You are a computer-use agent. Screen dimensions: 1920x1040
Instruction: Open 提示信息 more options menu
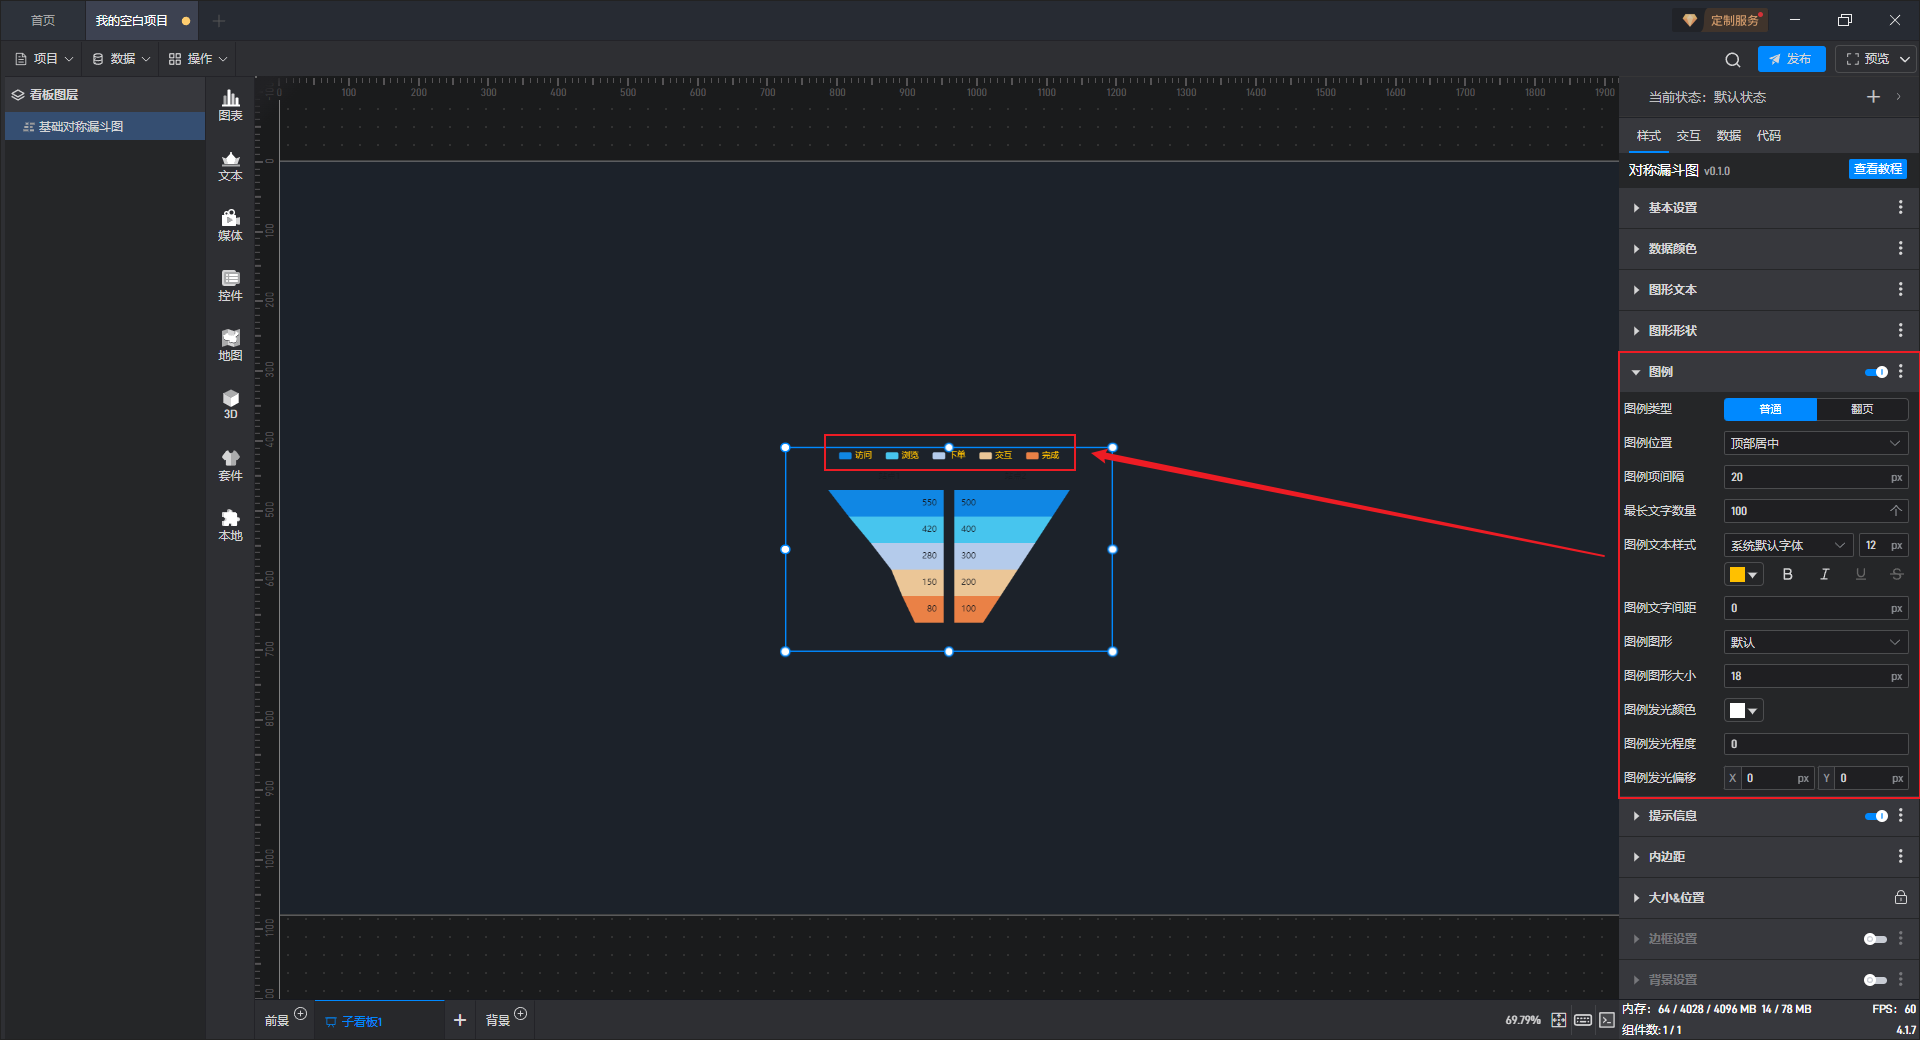pyautogui.click(x=1900, y=815)
